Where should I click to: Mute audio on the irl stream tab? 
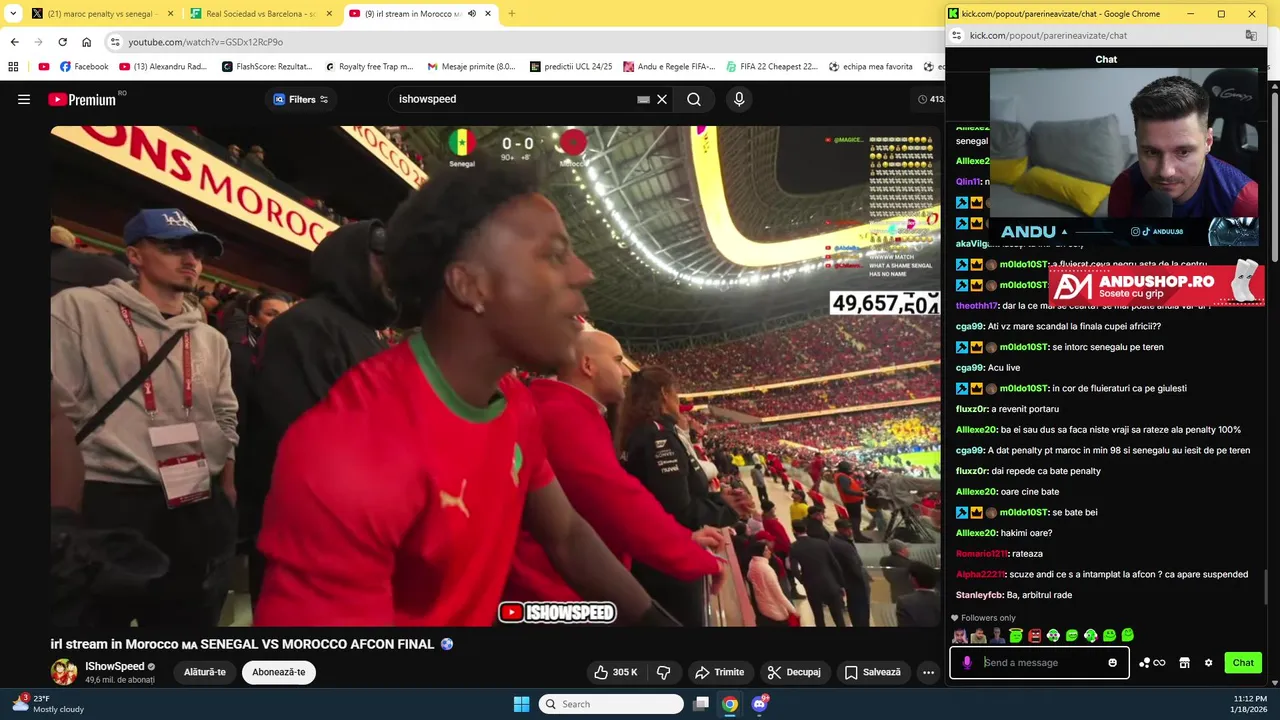(472, 14)
